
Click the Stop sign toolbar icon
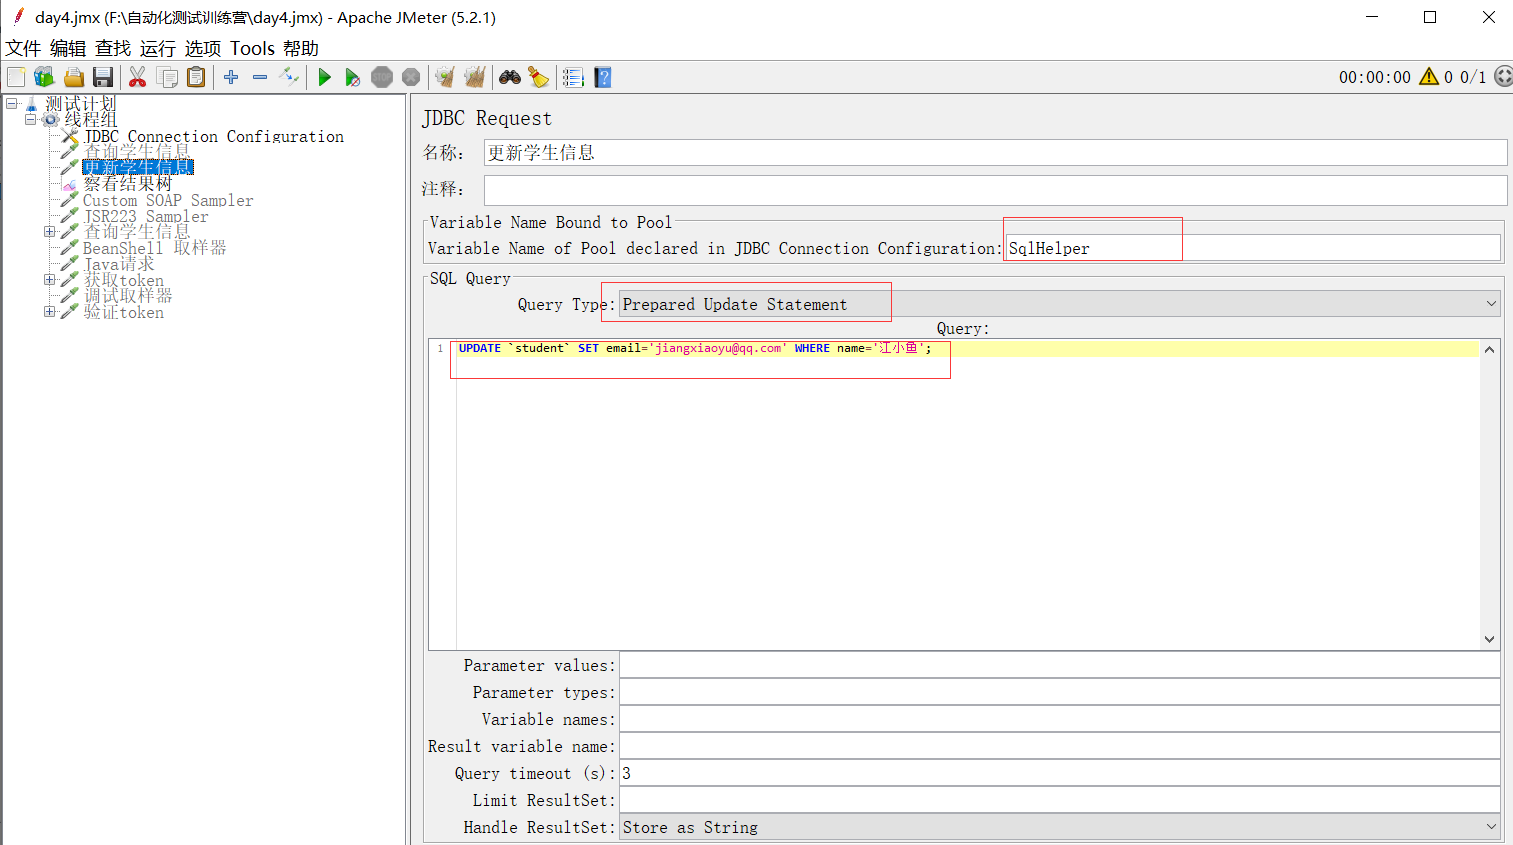[382, 77]
